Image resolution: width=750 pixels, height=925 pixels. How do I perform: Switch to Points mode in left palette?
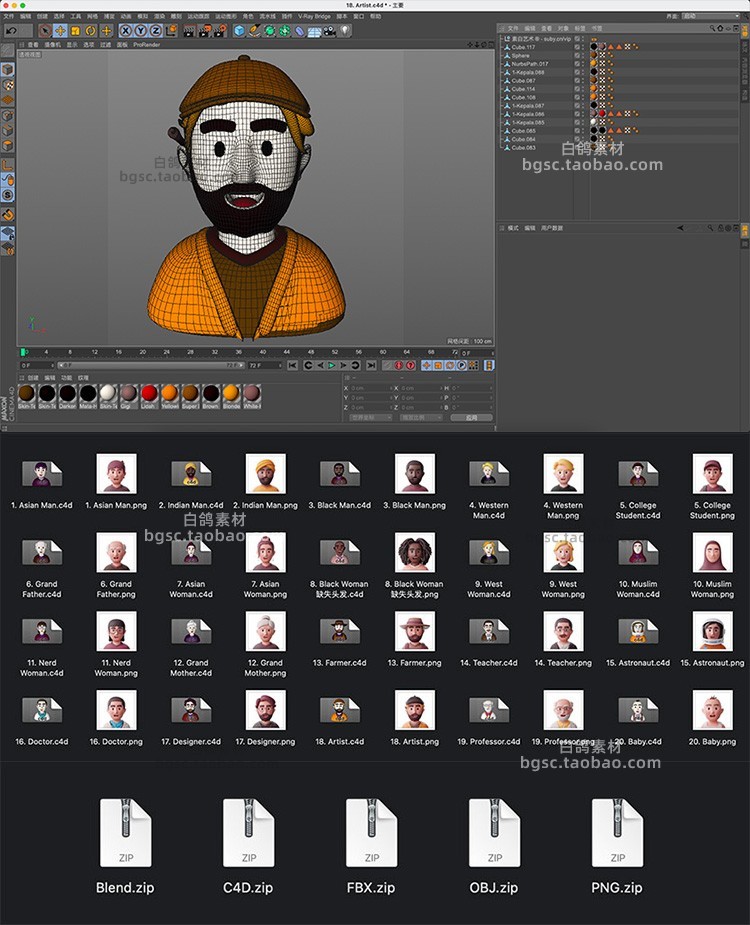pos(8,116)
